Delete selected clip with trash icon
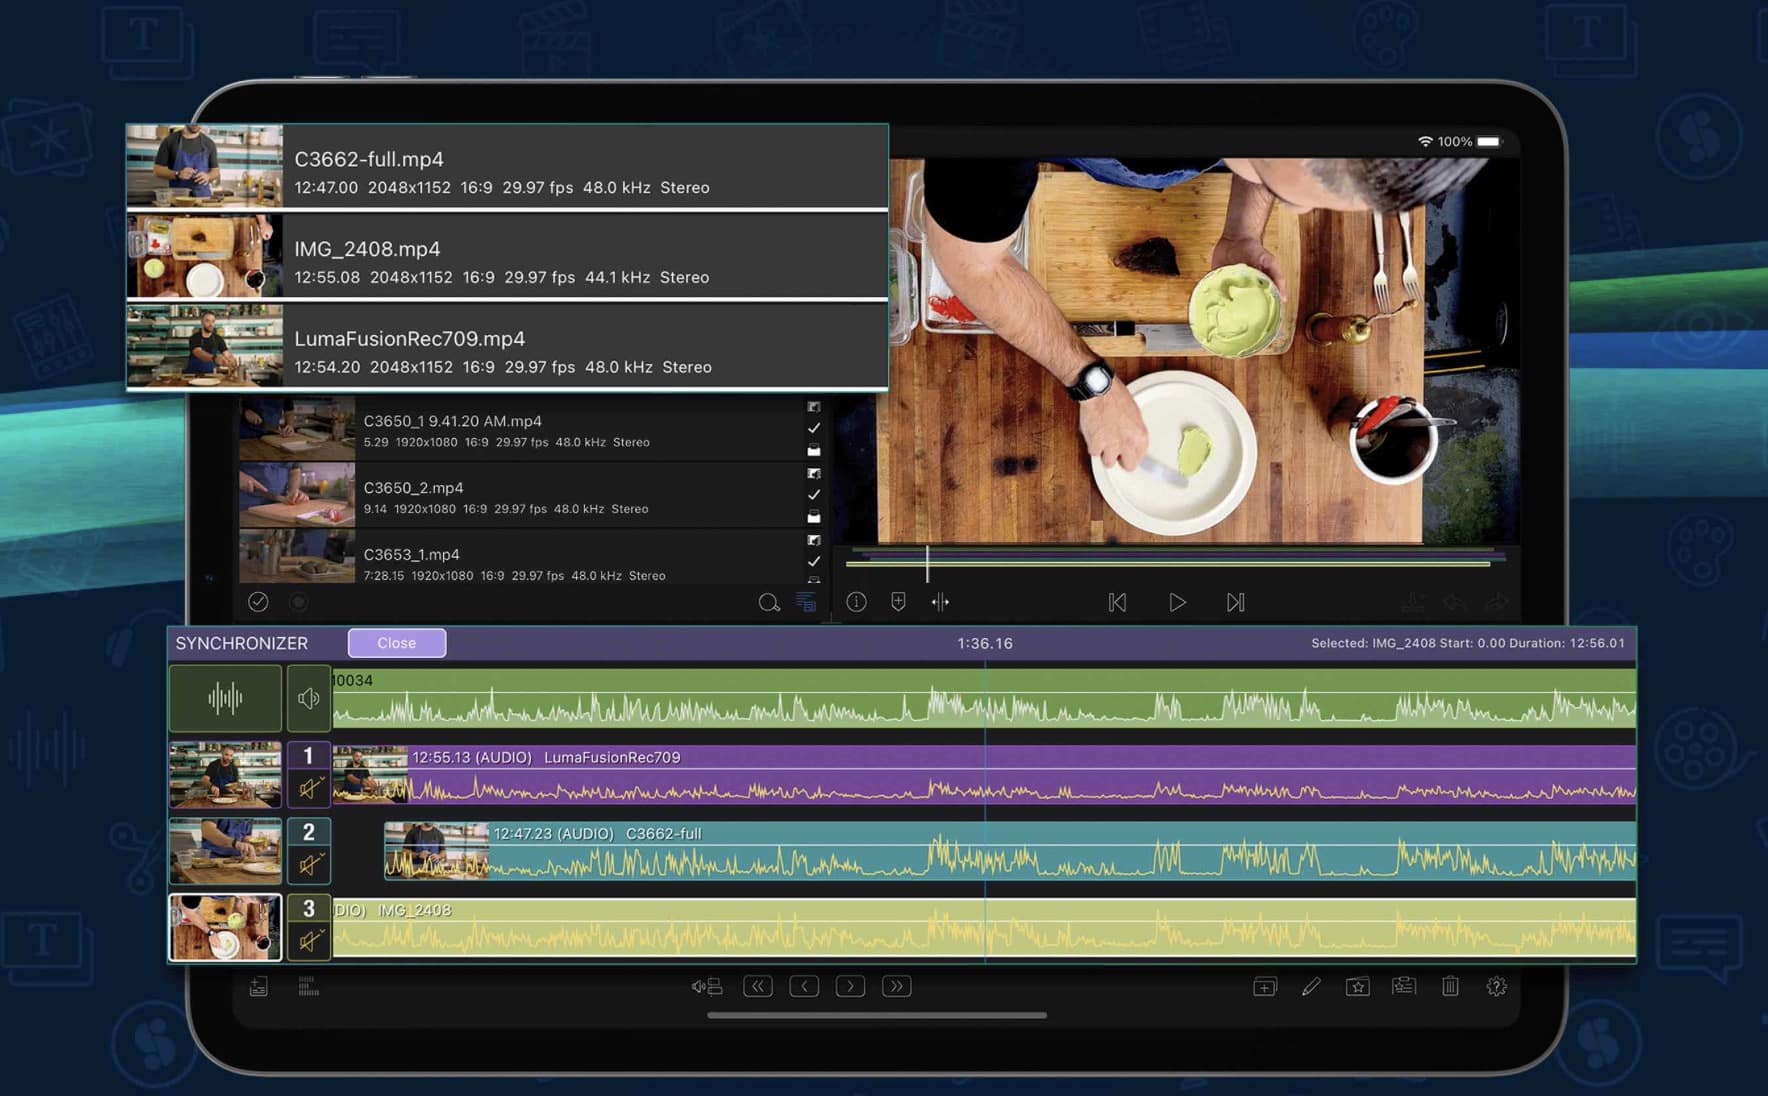Viewport: 1768px width, 1096px height. point(1450,987)
